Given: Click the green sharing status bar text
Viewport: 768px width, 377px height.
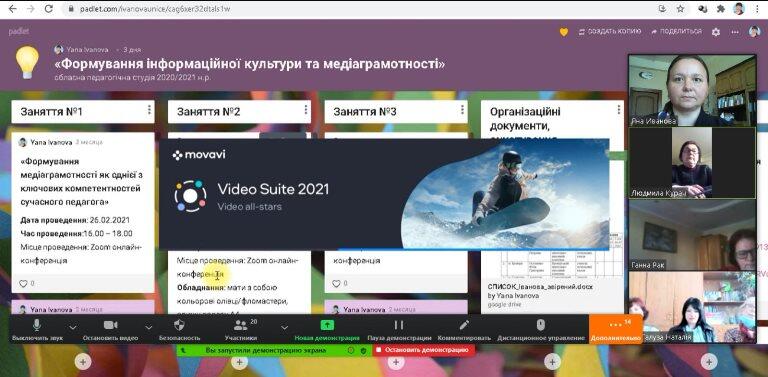Looking at the screenshot, I should pos(265,351).
